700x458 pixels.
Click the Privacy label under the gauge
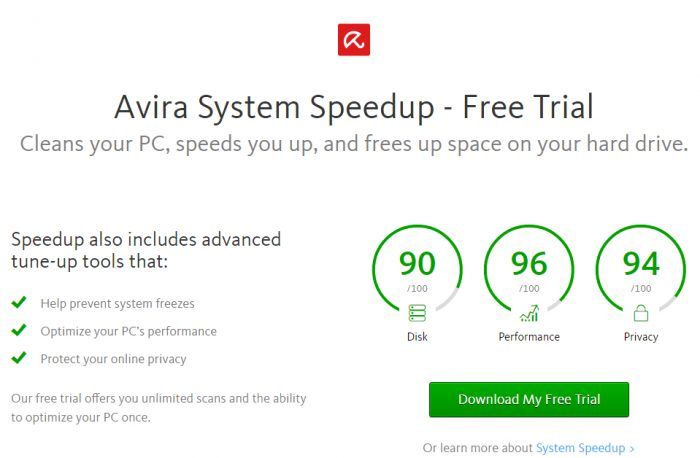click(641, 337)
